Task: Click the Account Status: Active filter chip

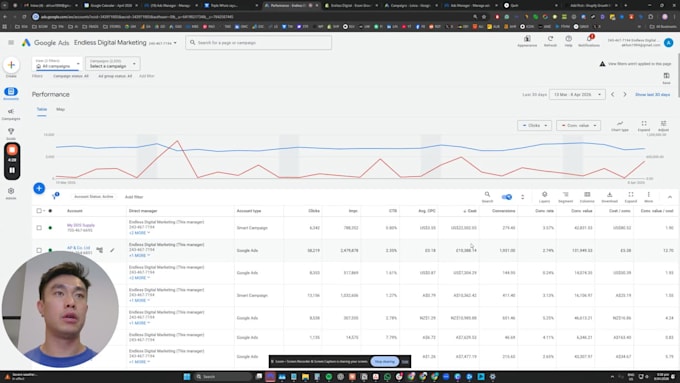Action: pos(94,196)
